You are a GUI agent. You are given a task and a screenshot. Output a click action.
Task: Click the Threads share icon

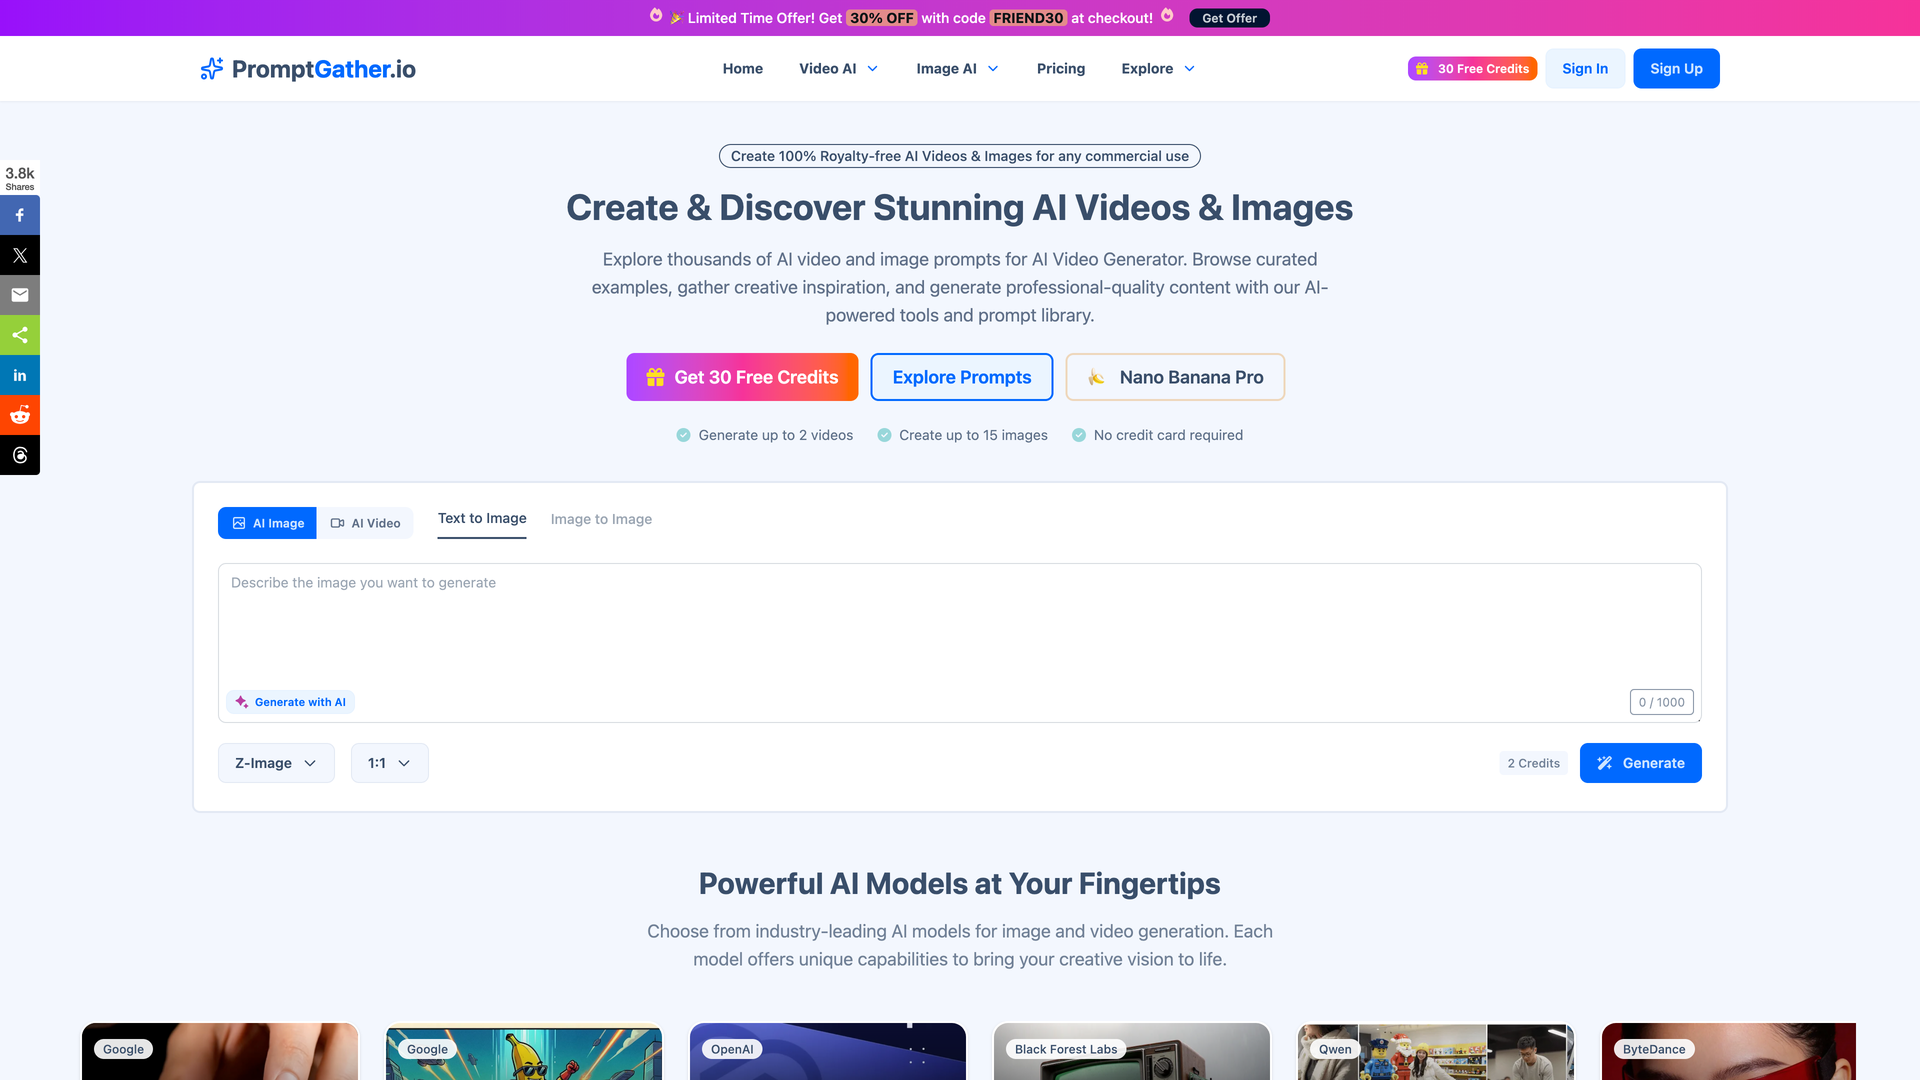[x=20, y=455]
